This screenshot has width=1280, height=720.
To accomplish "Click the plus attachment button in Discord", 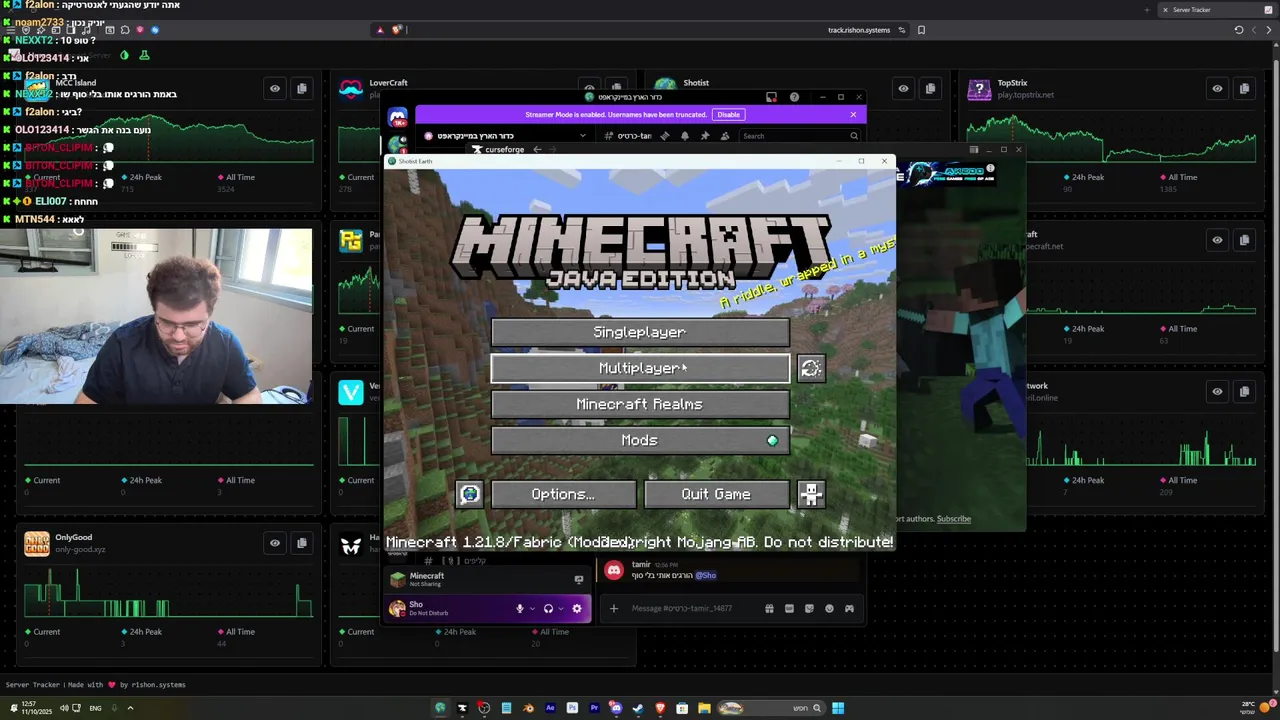I will coord(614,608).
